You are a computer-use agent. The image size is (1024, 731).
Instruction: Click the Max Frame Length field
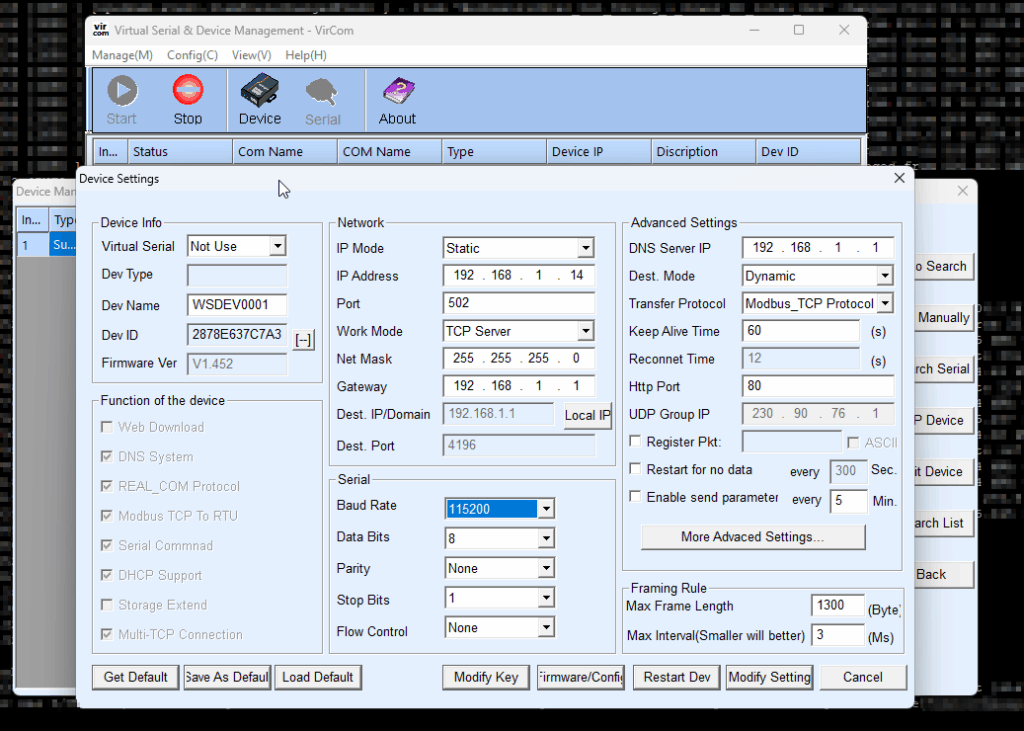coord(837,606)
